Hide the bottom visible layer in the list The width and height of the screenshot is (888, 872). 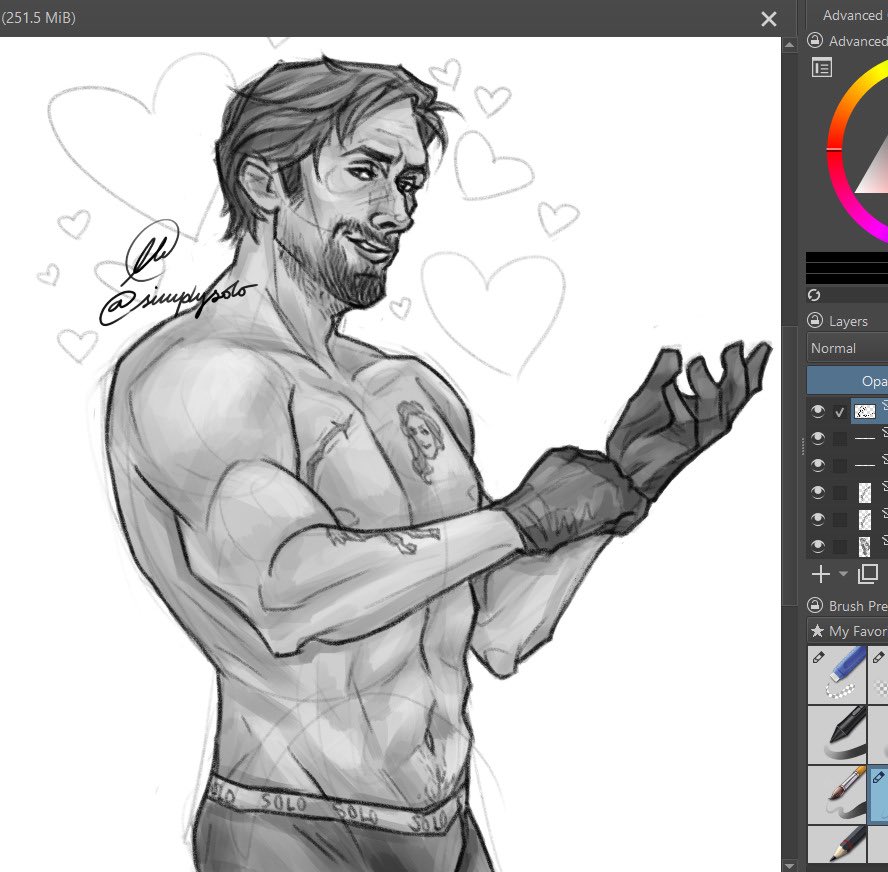coord(817,546)
